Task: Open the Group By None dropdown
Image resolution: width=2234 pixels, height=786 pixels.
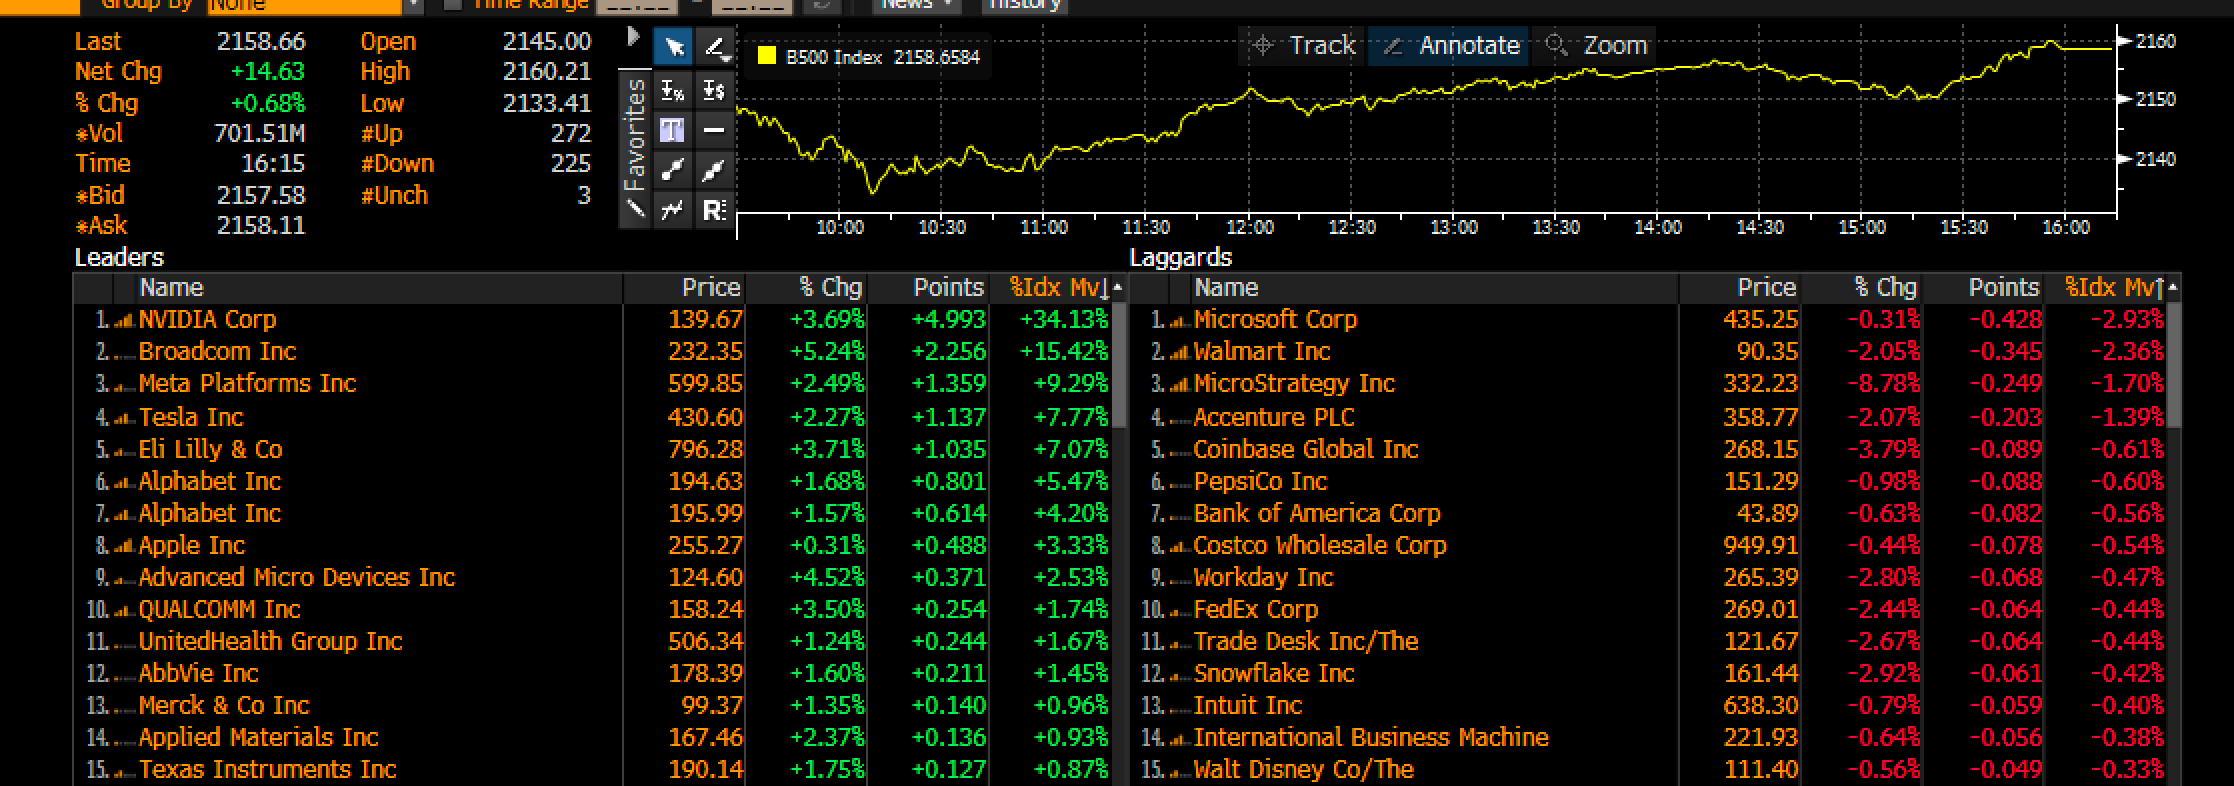Action: (x=315, y=5)
